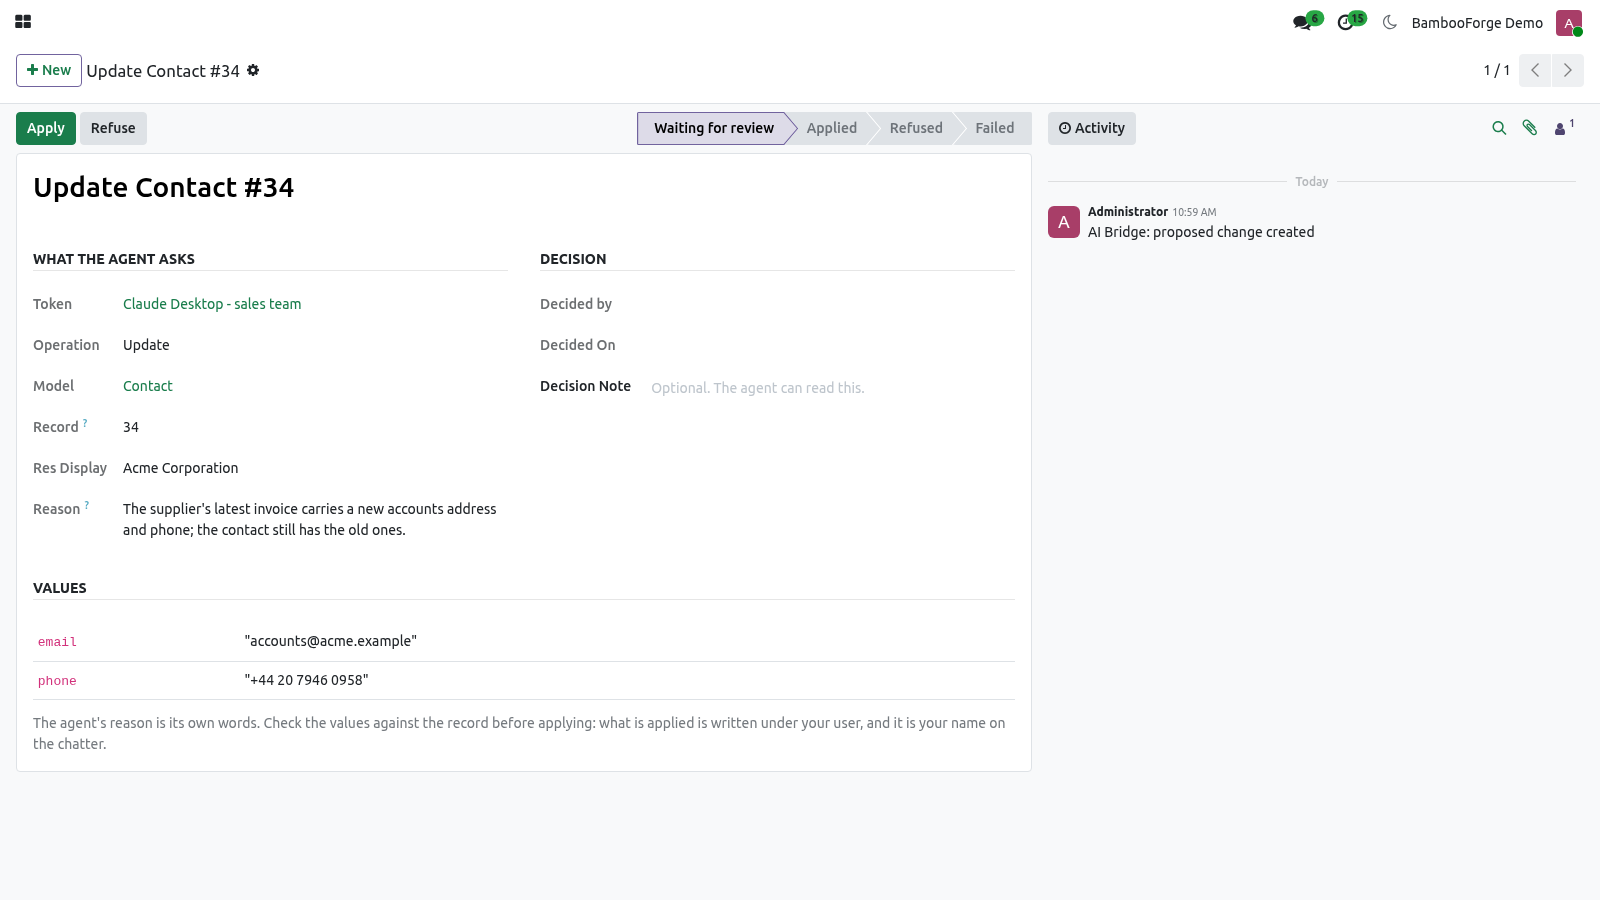Screen dimensions: 1600x900
Task: Show the Record field help tooltip
Action: (x=85, y=423)
